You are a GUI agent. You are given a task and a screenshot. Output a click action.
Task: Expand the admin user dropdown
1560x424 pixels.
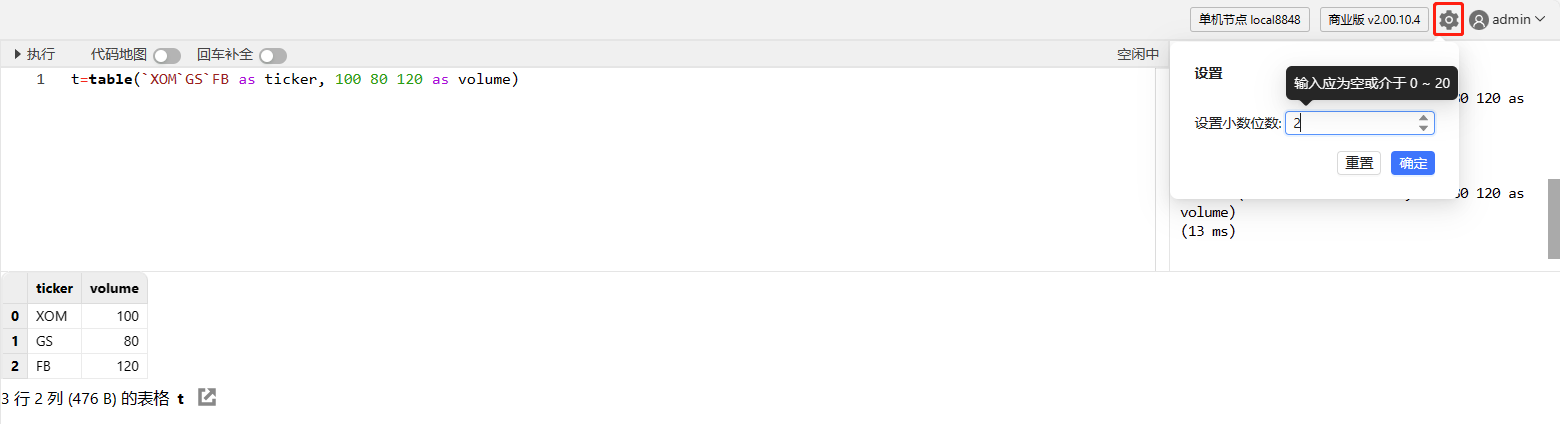point(1539,20)
